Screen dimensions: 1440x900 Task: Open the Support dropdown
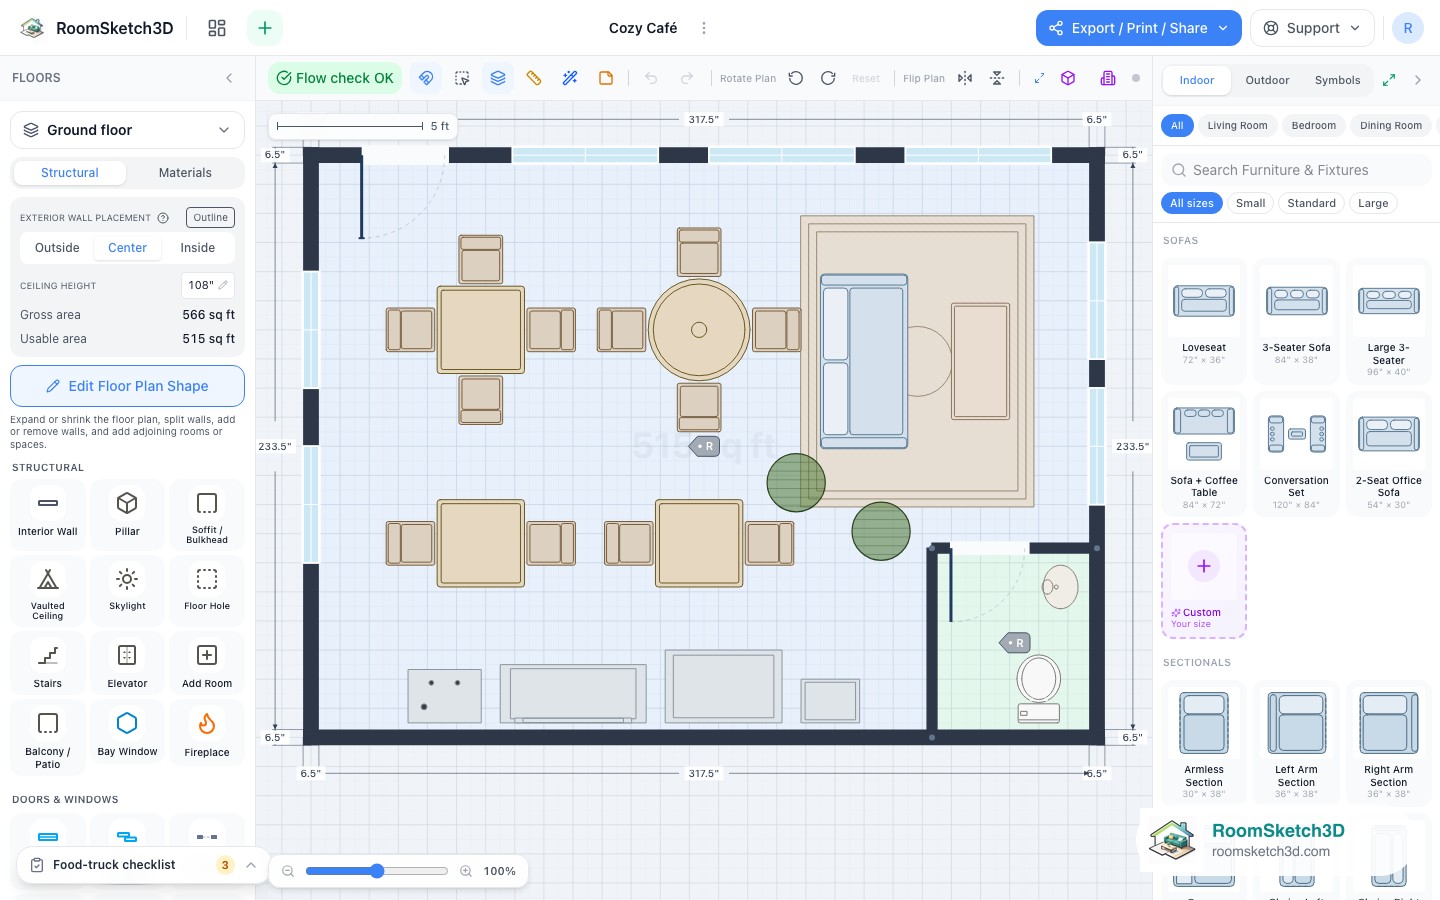coord(1312,28)
